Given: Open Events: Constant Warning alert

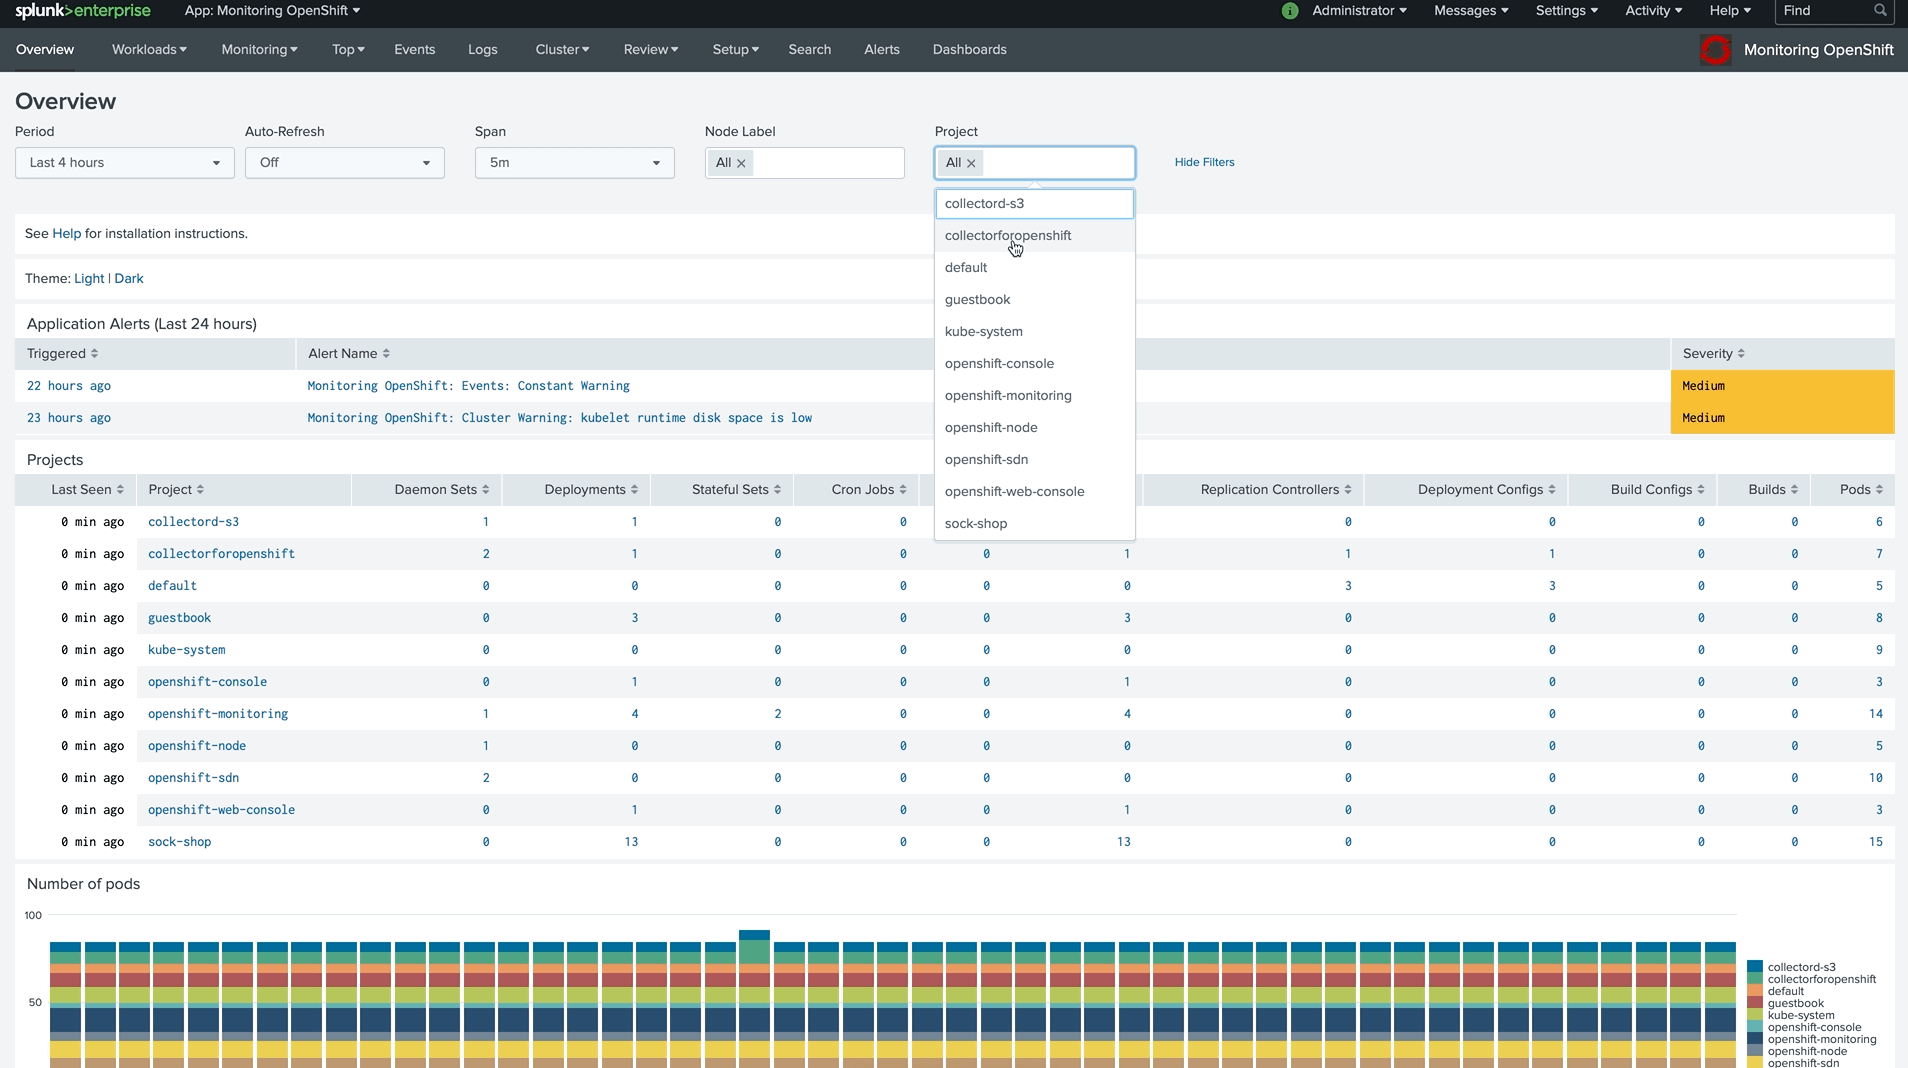Looking at the screenshot, I should click(468, 386).
